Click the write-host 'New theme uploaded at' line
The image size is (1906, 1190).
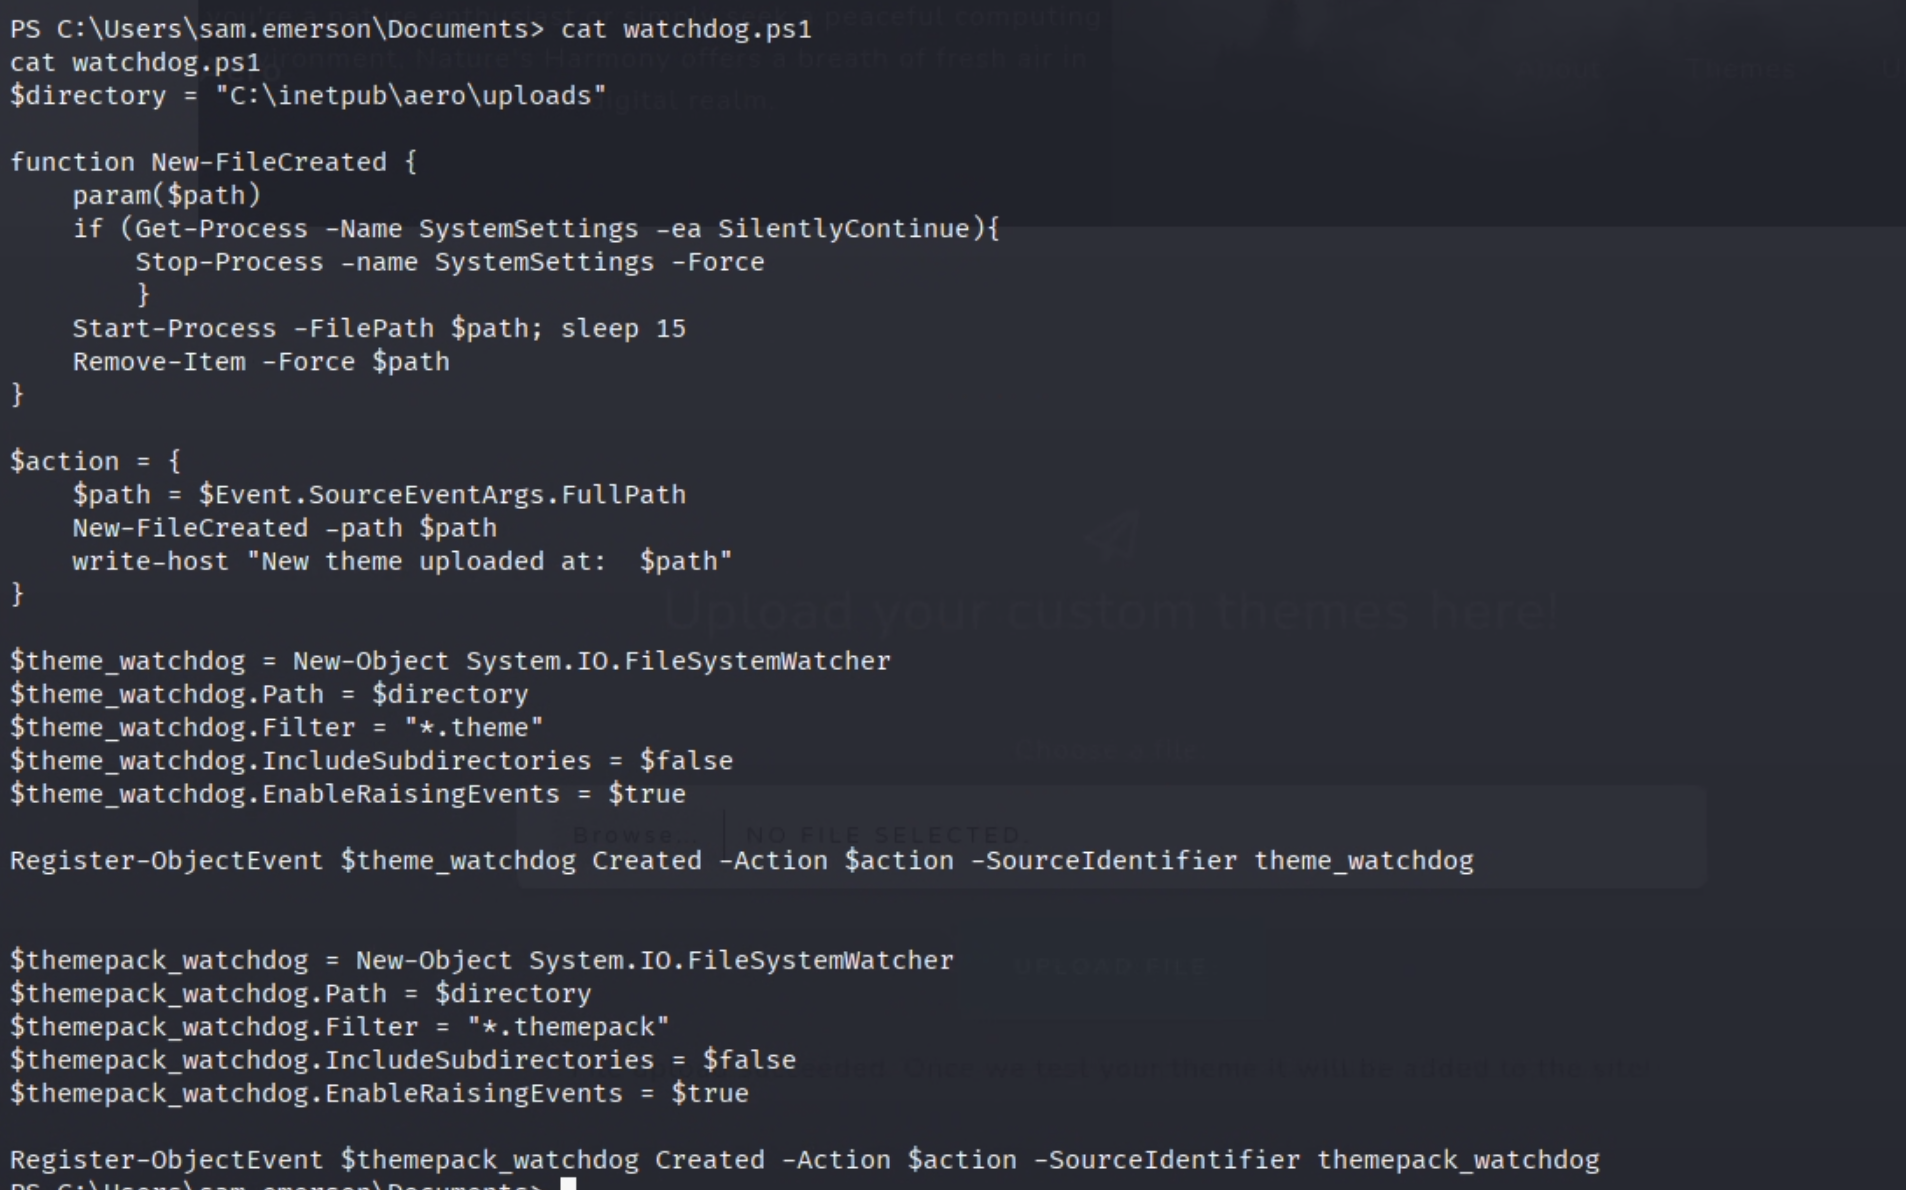click(402, 561)
